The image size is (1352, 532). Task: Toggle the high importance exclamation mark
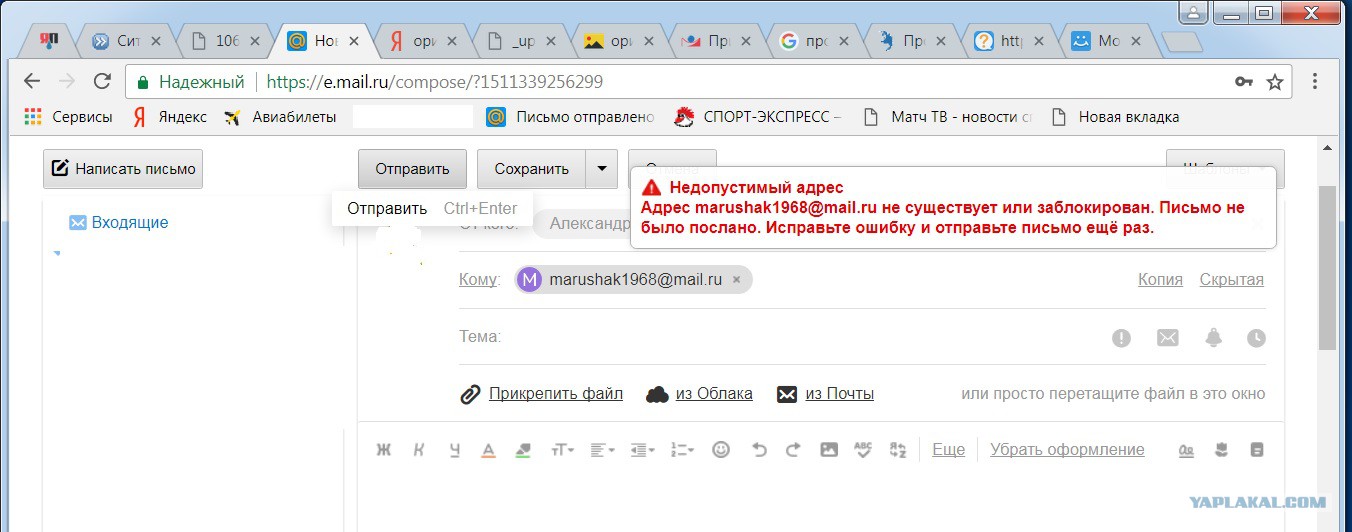tap(1122, 338)
